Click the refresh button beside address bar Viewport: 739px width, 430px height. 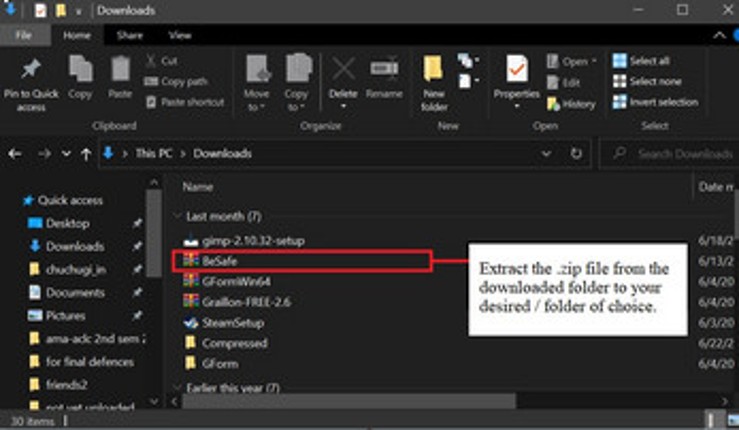pyautogui.click(x=577, y=154)
